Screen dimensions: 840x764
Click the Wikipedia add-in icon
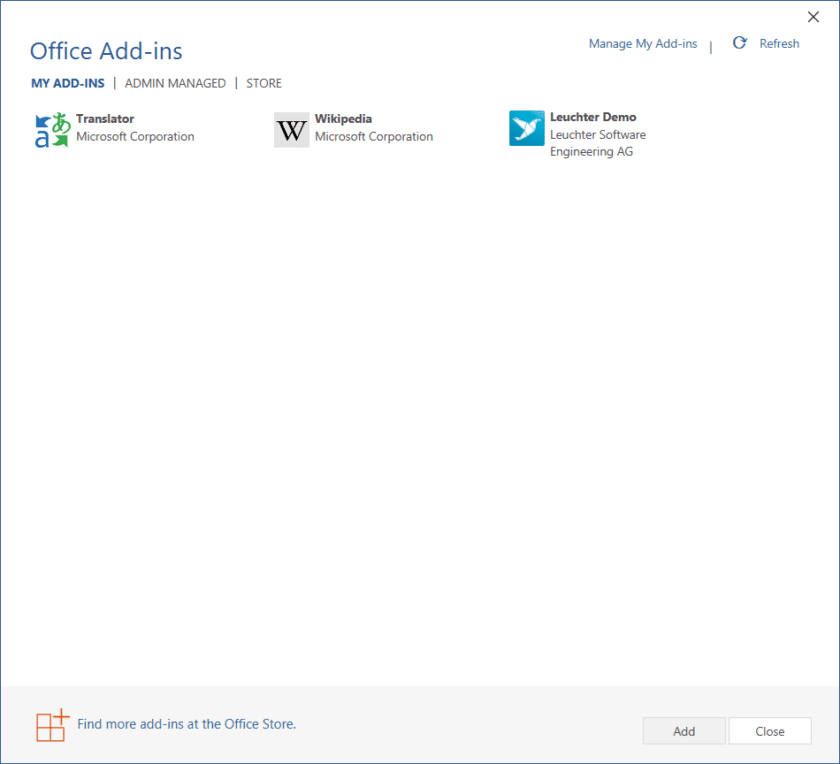(x=290, y=129)
